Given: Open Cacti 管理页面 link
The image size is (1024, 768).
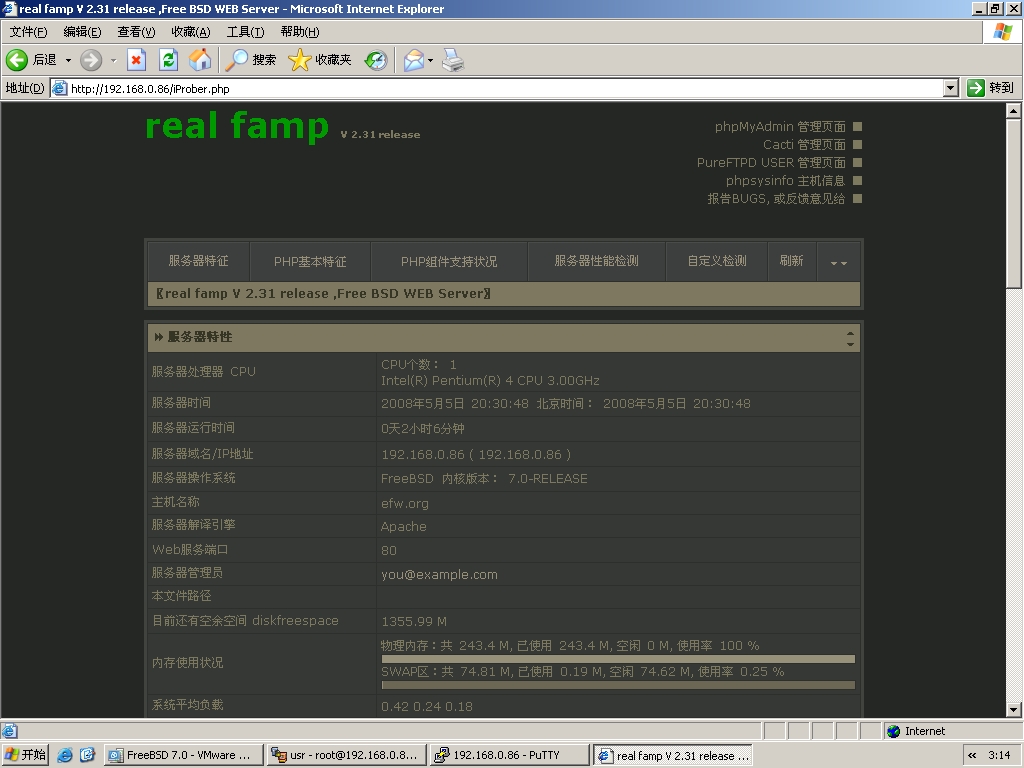Looking at the screenshot, I should [804, 144].
